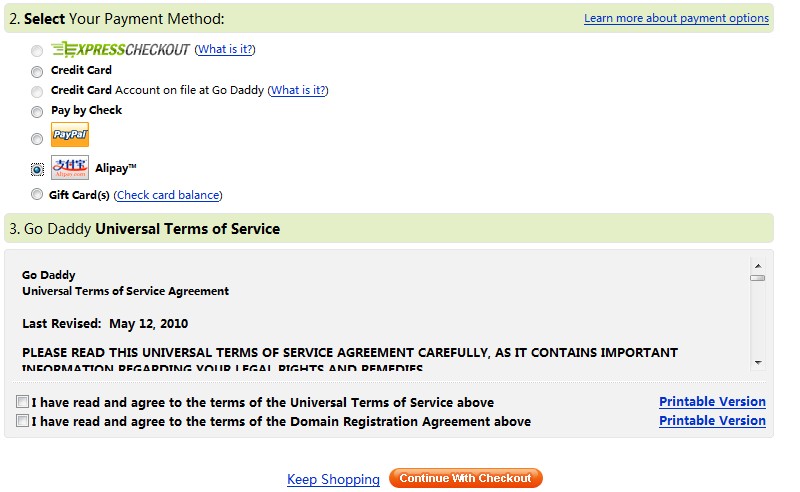The width and height of the screenshot is (800, 492).
Task: Select the Credit Card radio option
Action: 37,71
